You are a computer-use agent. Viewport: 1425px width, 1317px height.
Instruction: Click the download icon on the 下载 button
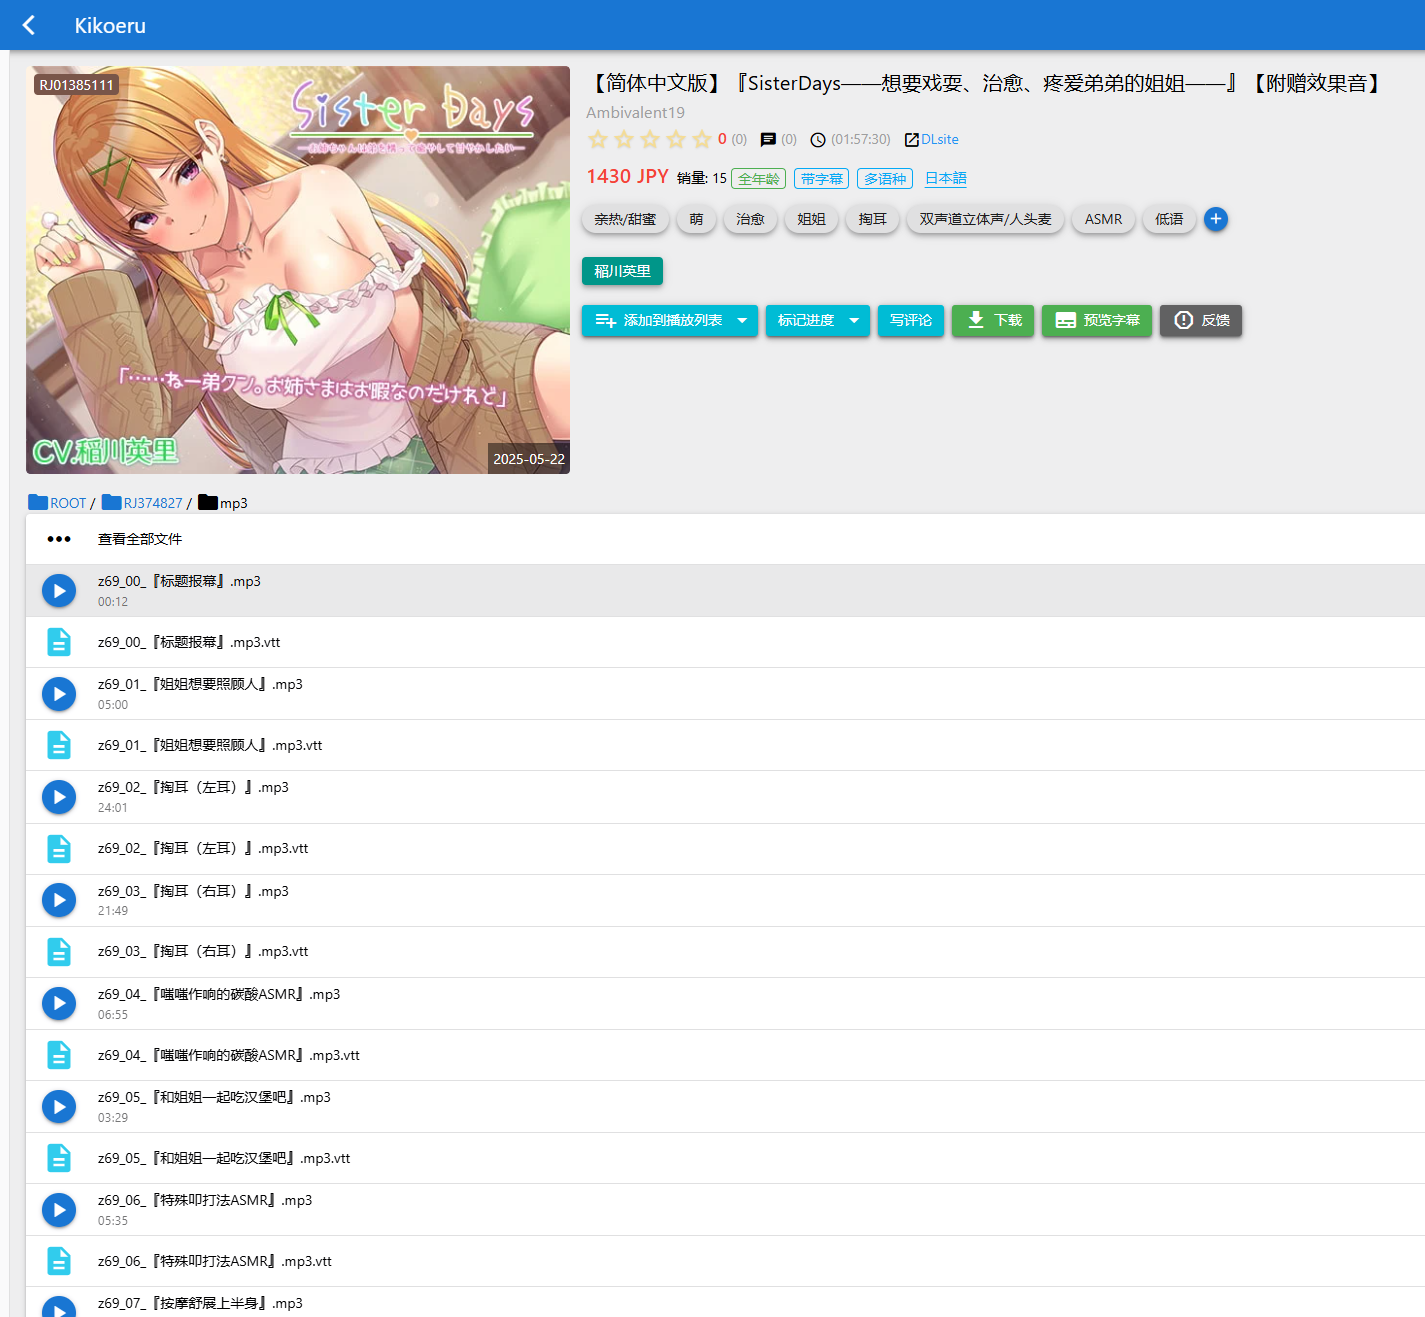coord(975,320)
